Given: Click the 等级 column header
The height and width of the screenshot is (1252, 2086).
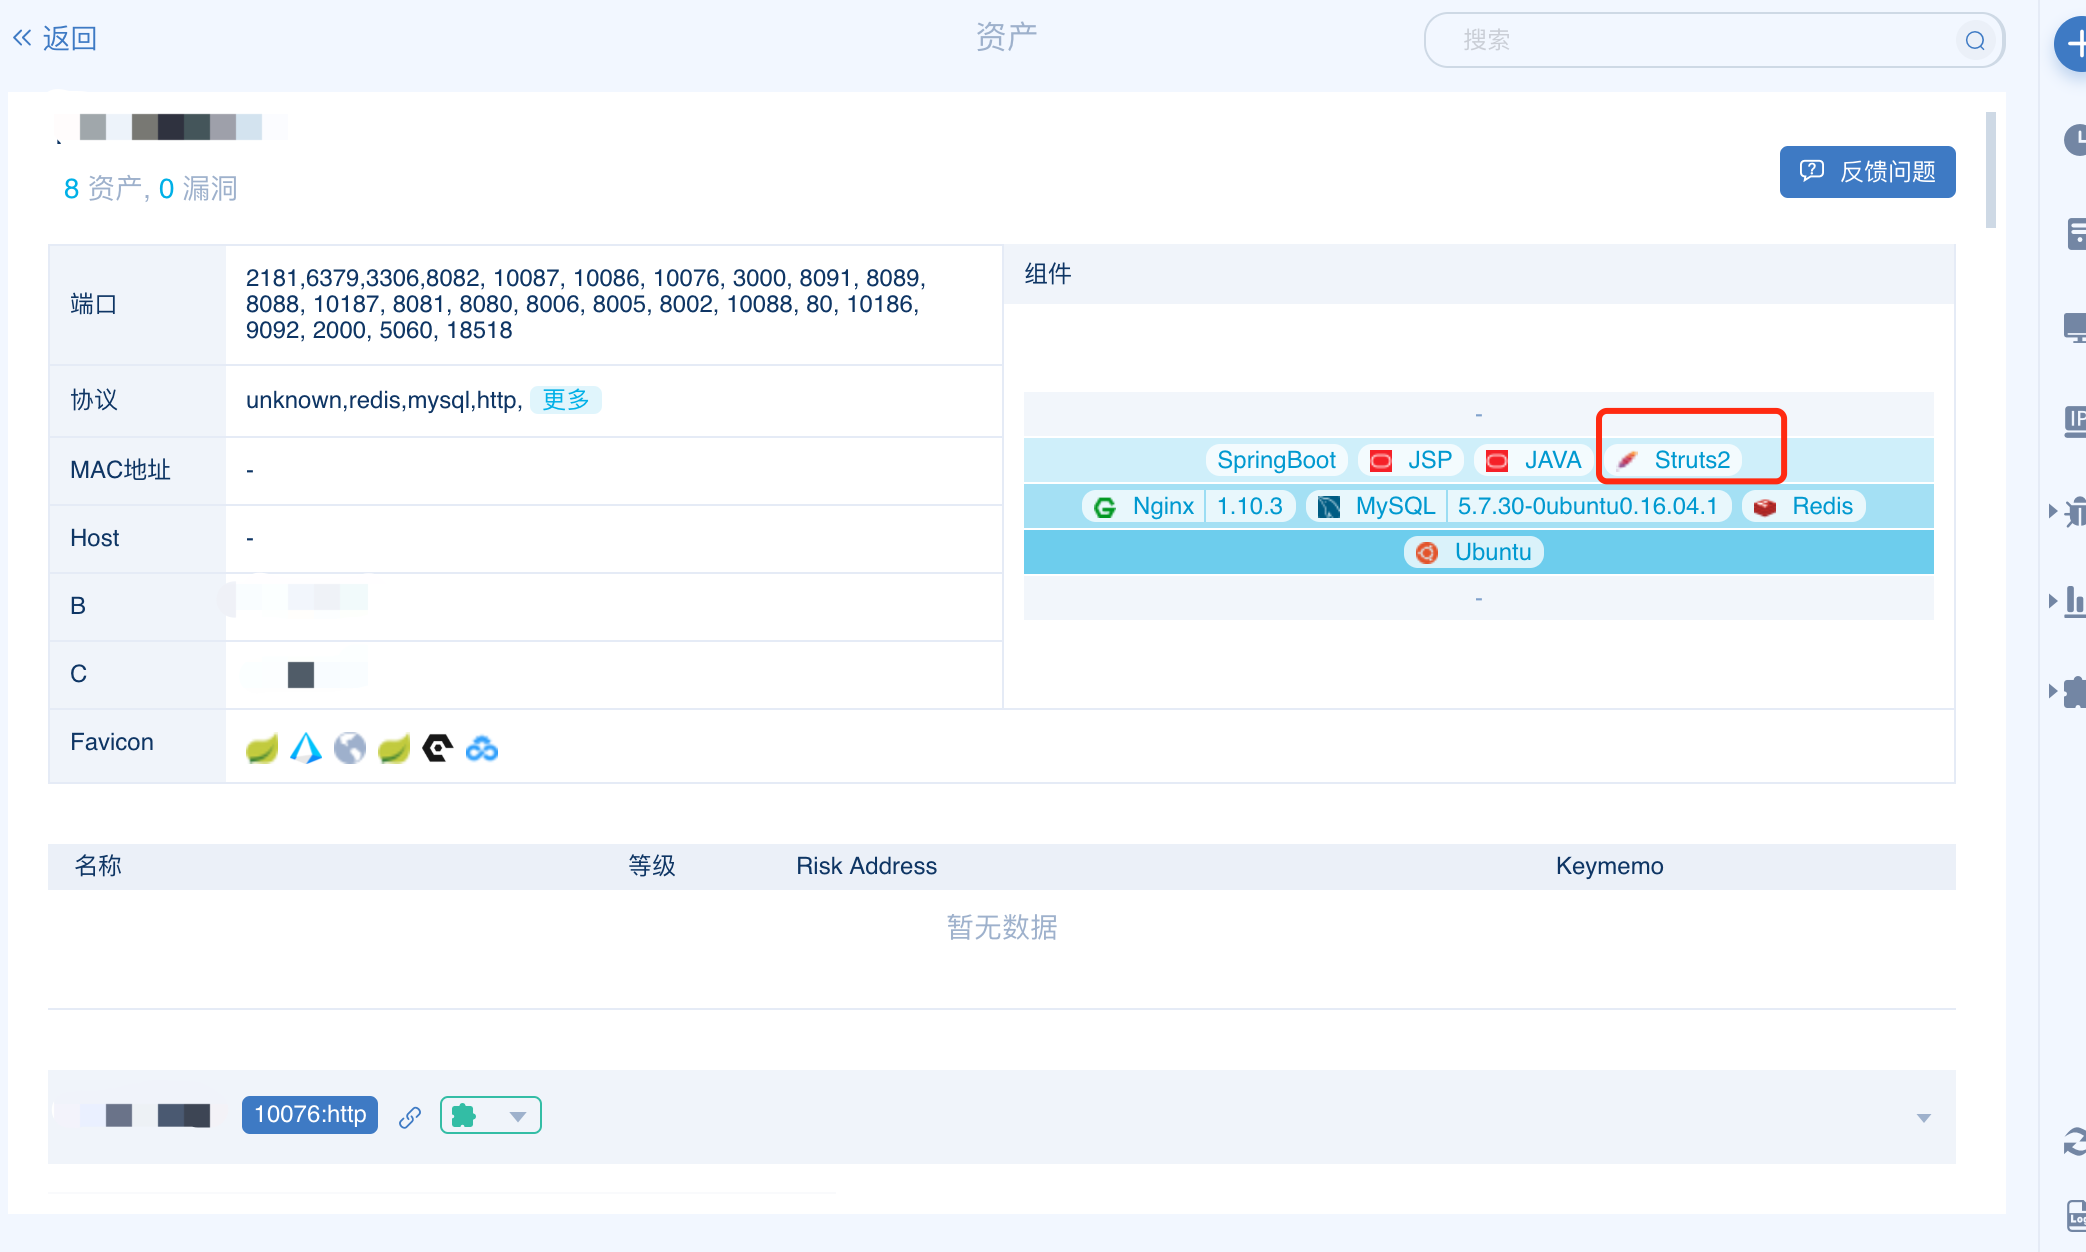Looking at the screenshot, I should (652, 866).
